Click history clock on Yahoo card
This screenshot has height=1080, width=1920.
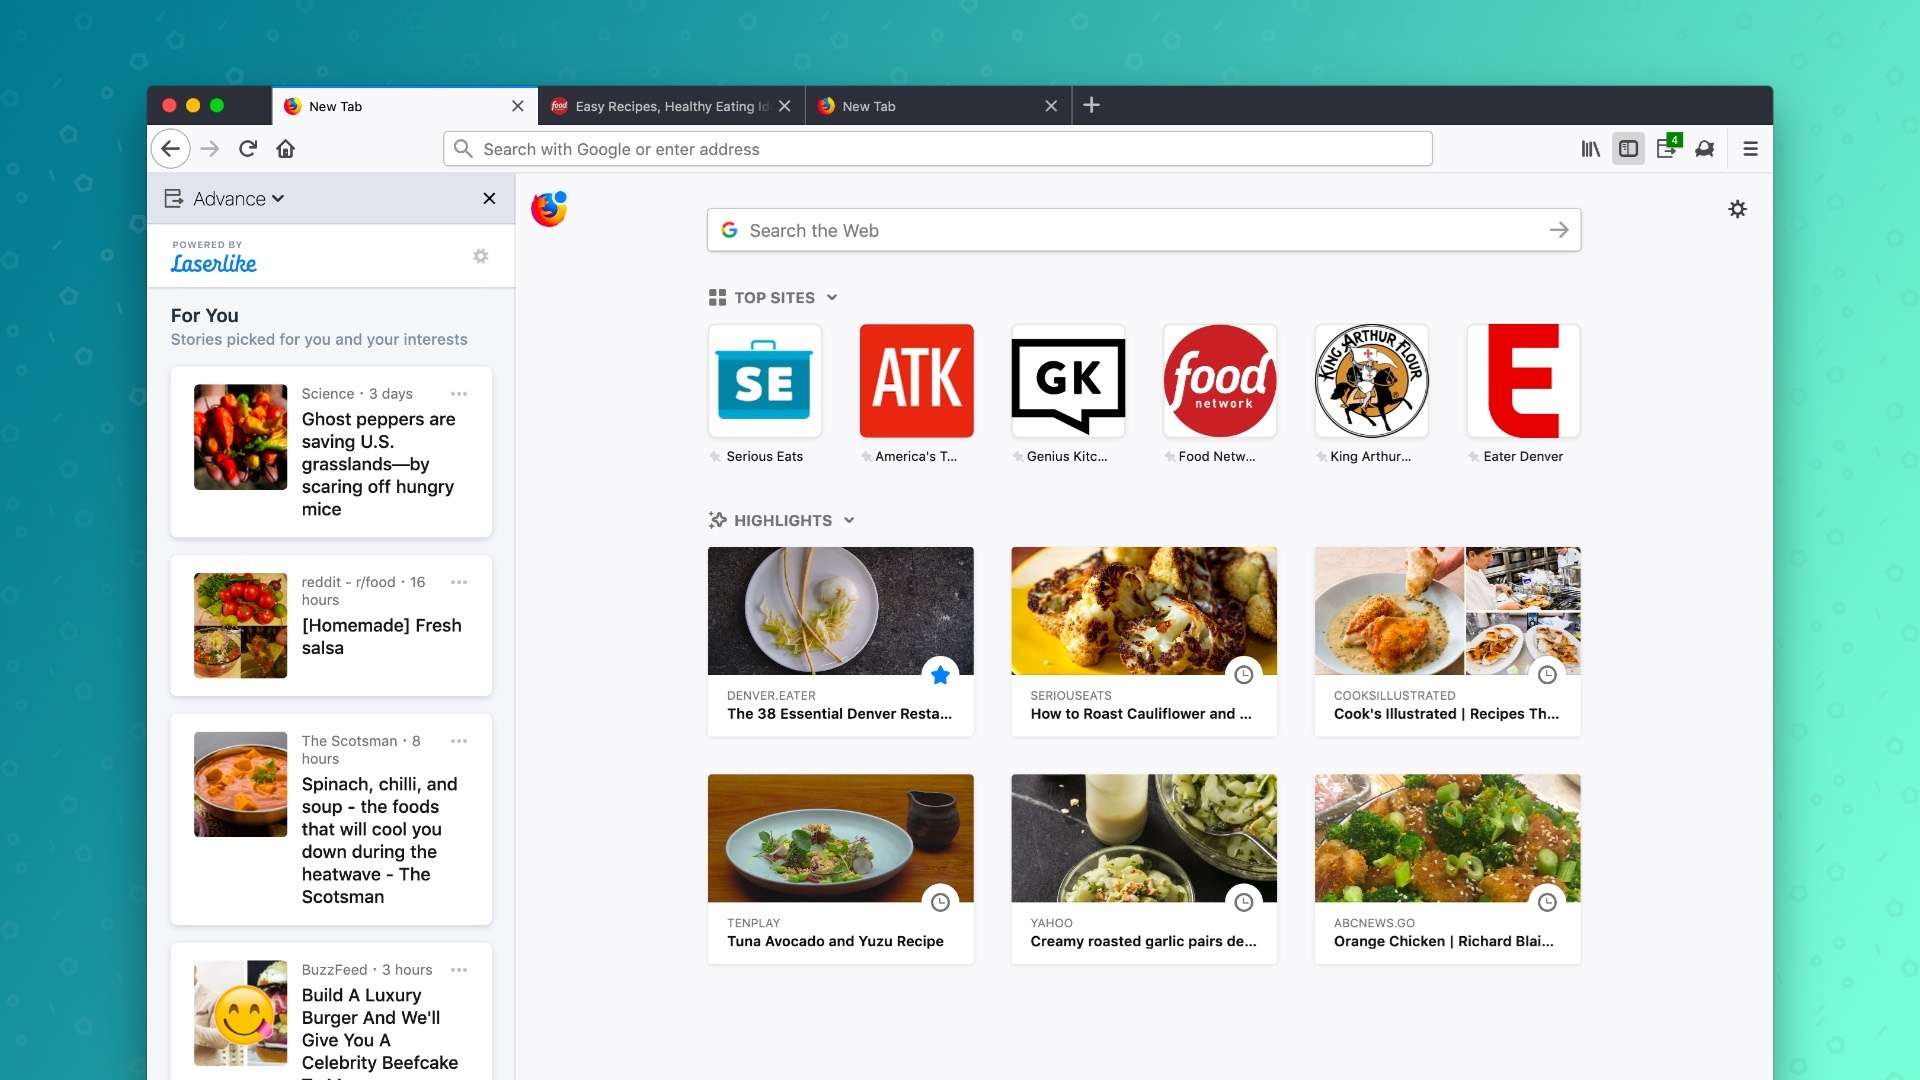pos(1243,902)
